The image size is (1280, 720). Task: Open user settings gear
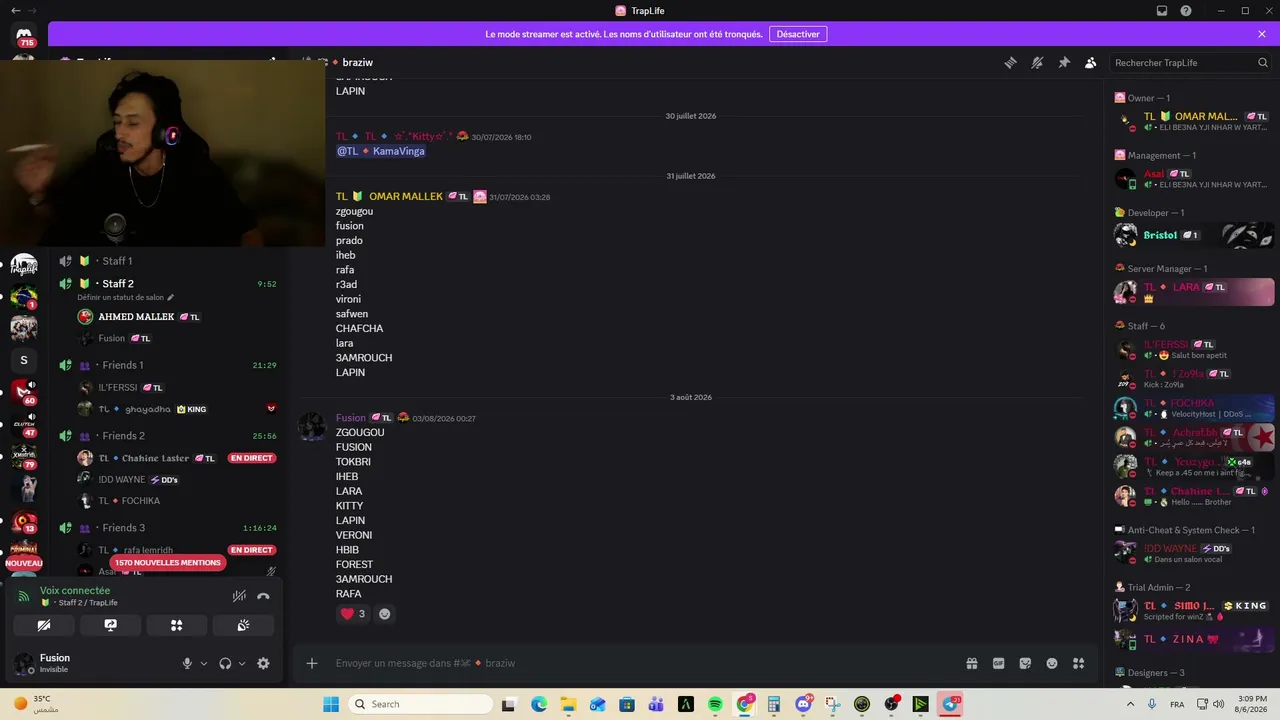coord(263,663)
